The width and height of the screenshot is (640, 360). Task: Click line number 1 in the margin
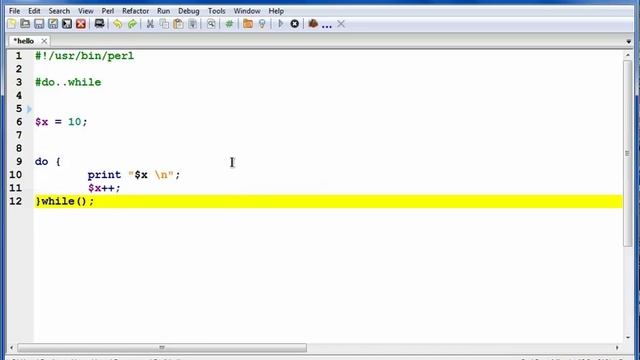(19, 56)
